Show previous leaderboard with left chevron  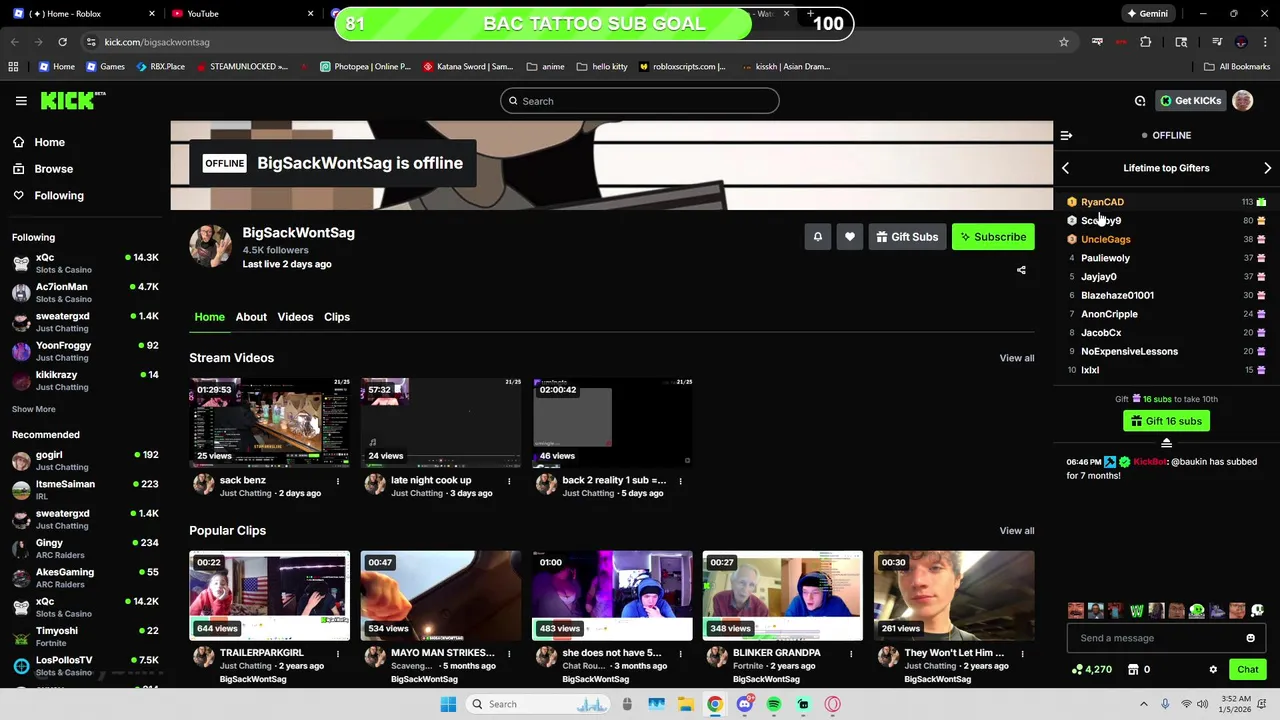point(1066,168)
